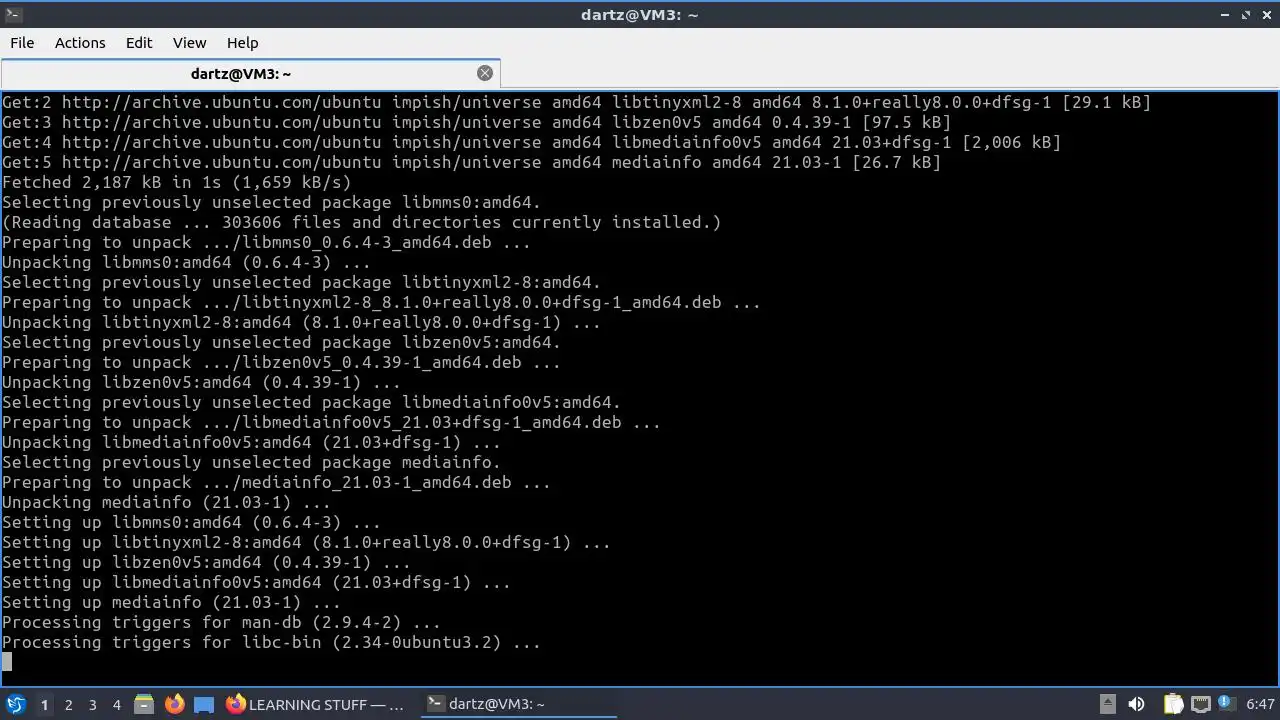Click the show desktop icon in the panel

[204, 705]
